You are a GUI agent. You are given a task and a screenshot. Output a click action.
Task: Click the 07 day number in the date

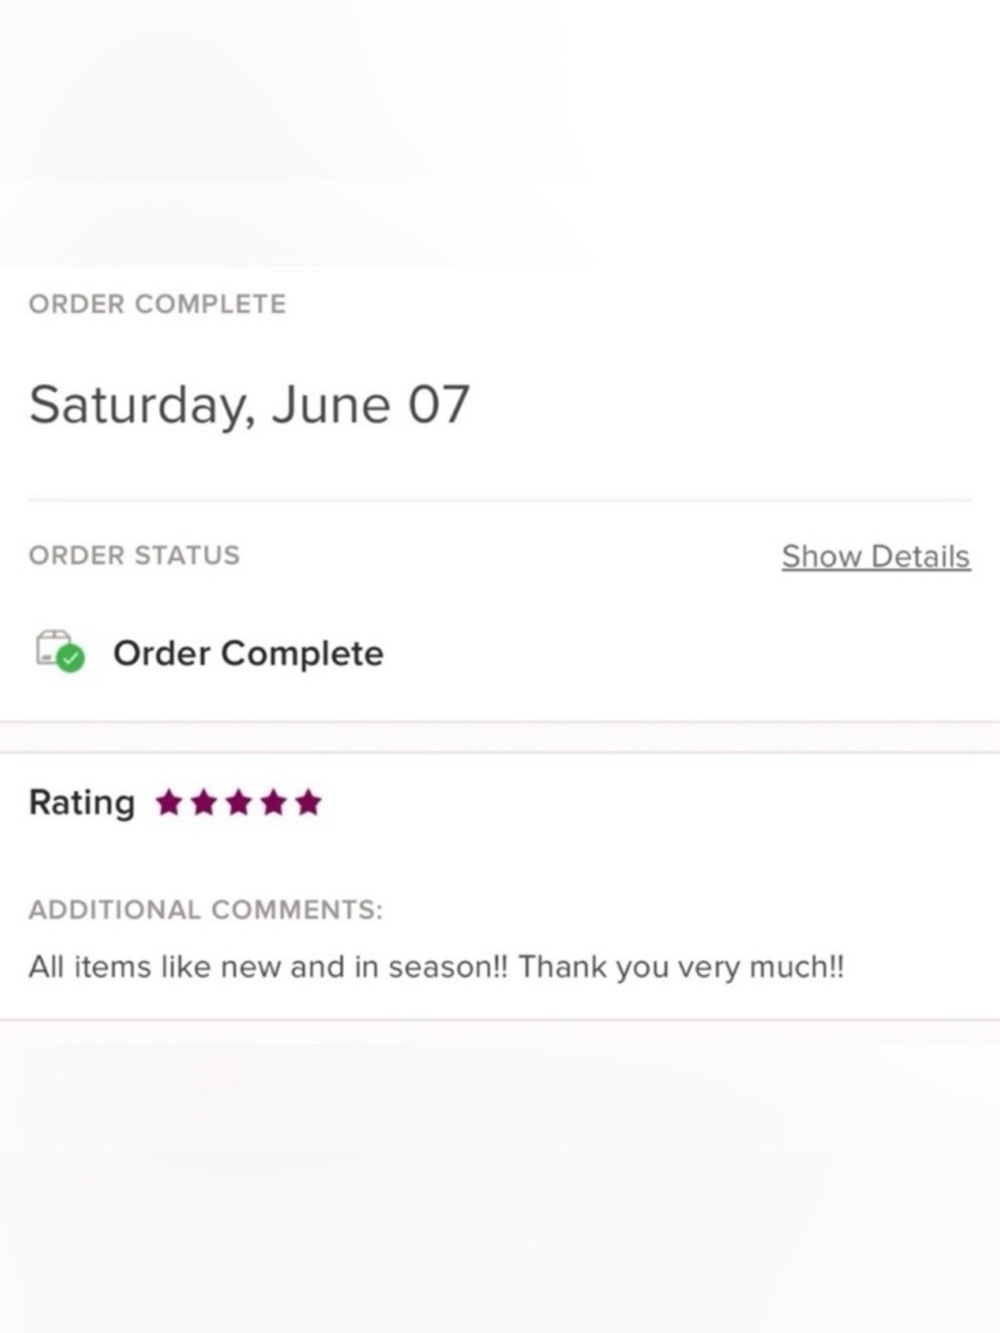[438, 404]
